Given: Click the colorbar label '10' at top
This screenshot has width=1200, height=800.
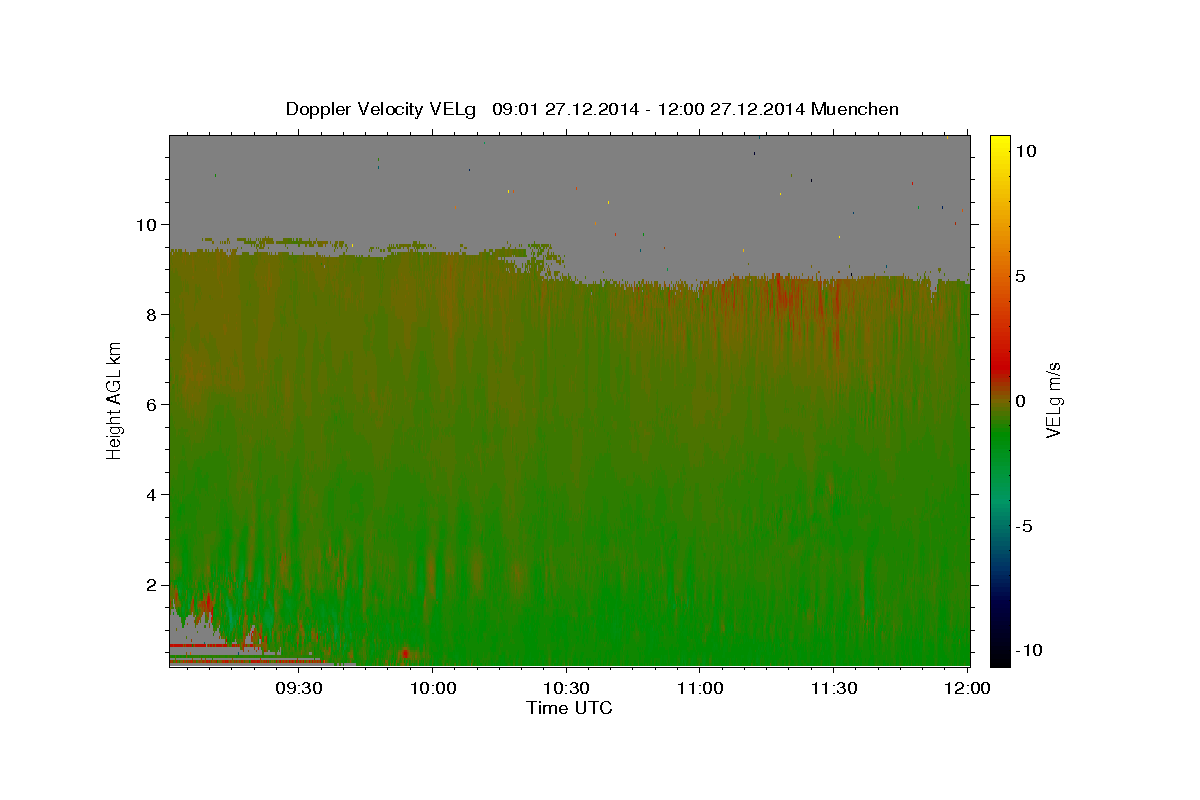Looking at the screenshot, I should tap(1025, 151).
